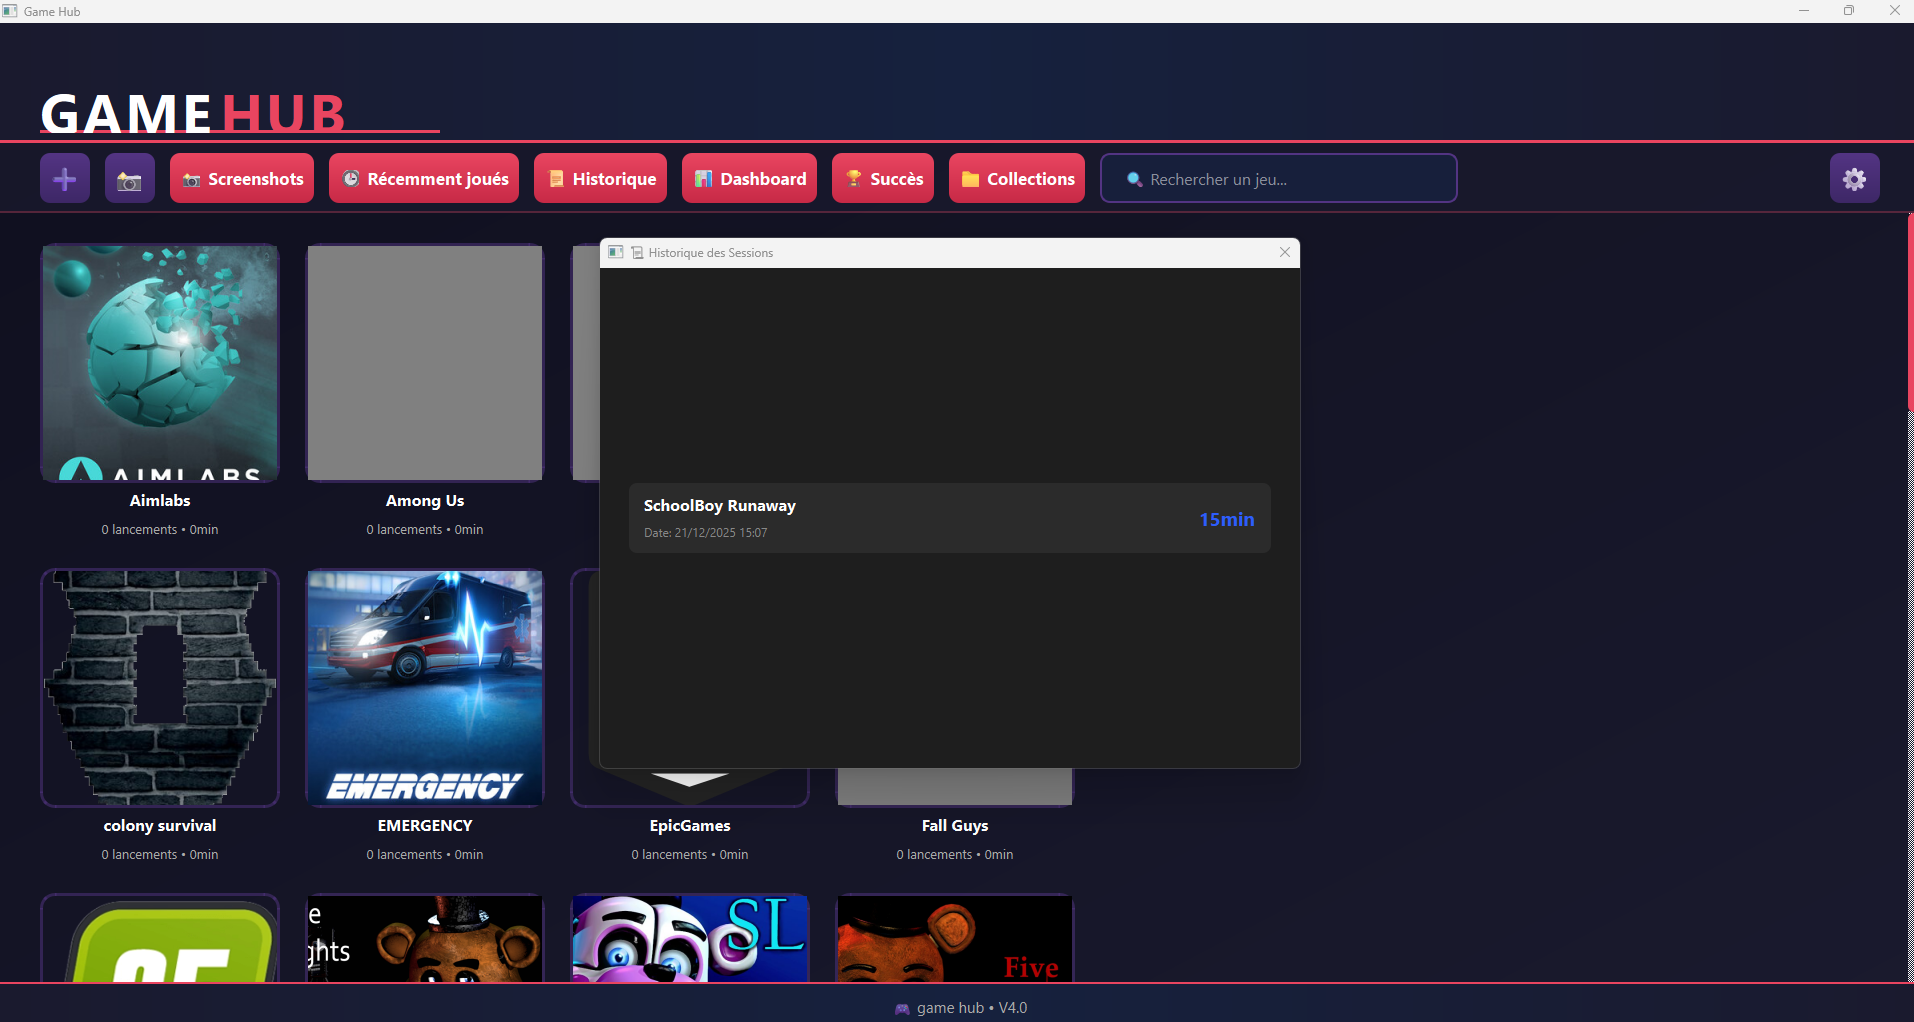
Task: Open the green game cover in bottom row
Action: pos(160,938)
